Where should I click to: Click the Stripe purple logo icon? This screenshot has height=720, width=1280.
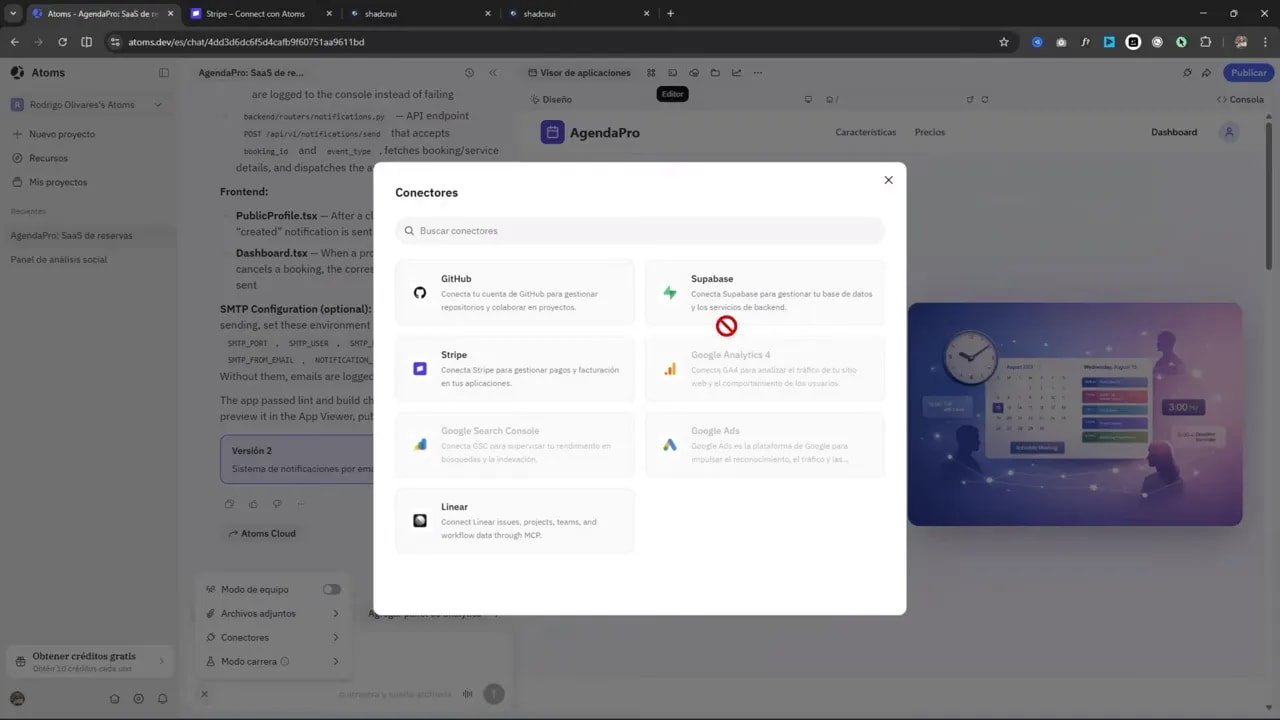point(420,369)
